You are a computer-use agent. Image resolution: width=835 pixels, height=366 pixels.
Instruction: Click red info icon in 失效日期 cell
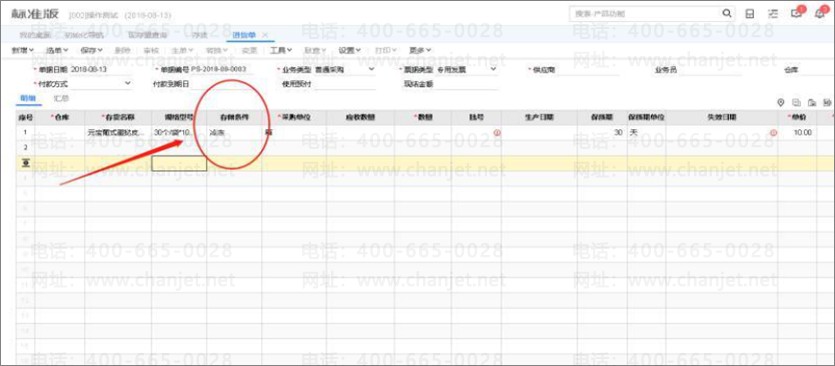[773, 132]
